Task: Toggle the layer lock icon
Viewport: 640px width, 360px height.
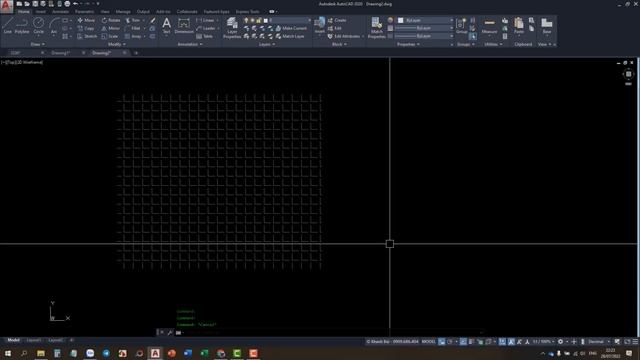Action: pyautogui.click(x=259, y=20)
